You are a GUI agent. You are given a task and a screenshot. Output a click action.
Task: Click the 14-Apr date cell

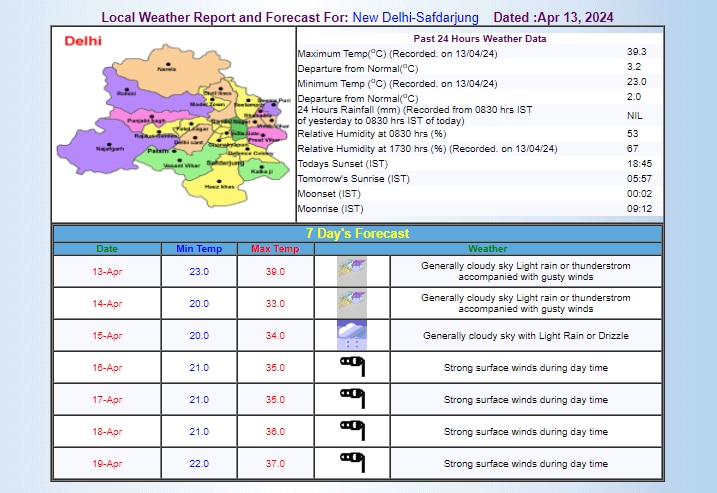coord(107,304)
